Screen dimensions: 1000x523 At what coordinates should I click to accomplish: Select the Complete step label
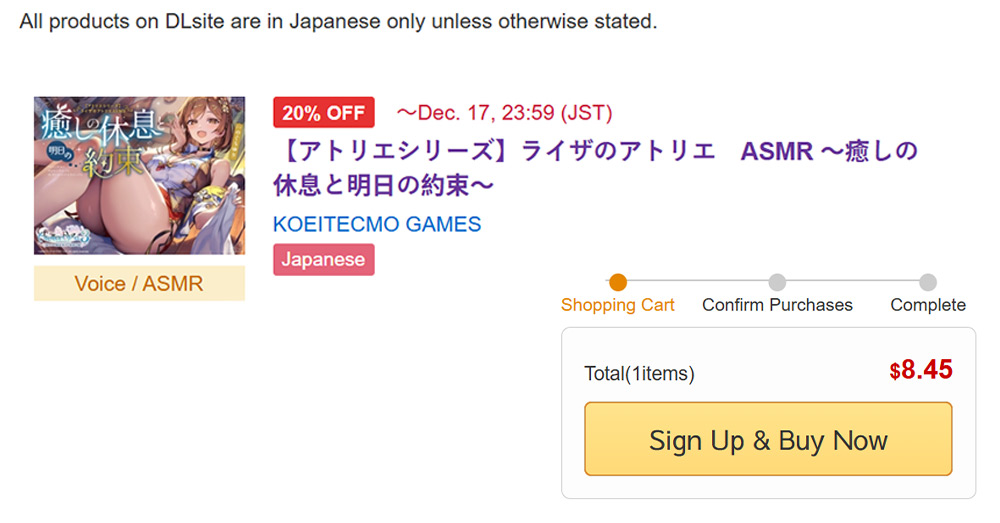point(928,305)
